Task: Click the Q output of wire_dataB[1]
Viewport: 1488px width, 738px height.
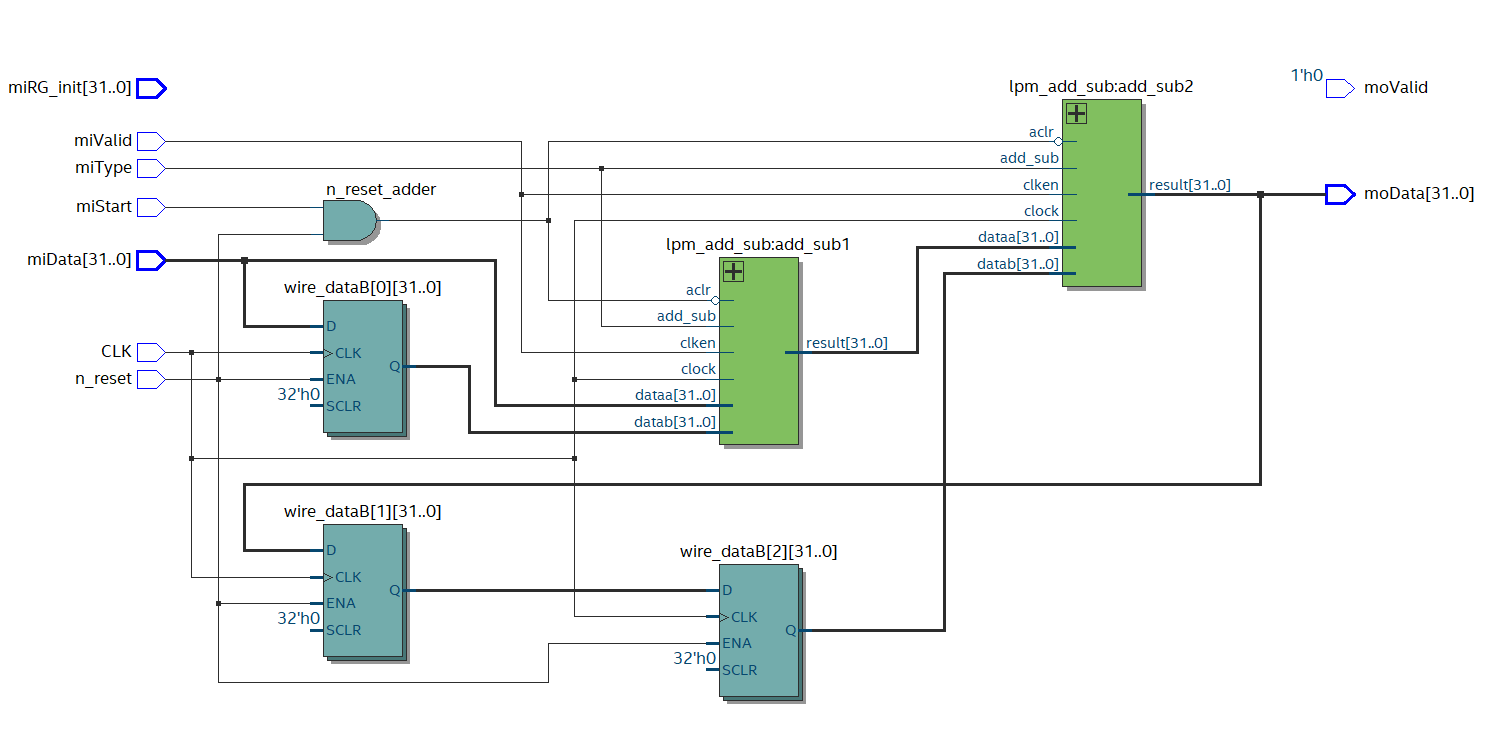Action: 394,590
